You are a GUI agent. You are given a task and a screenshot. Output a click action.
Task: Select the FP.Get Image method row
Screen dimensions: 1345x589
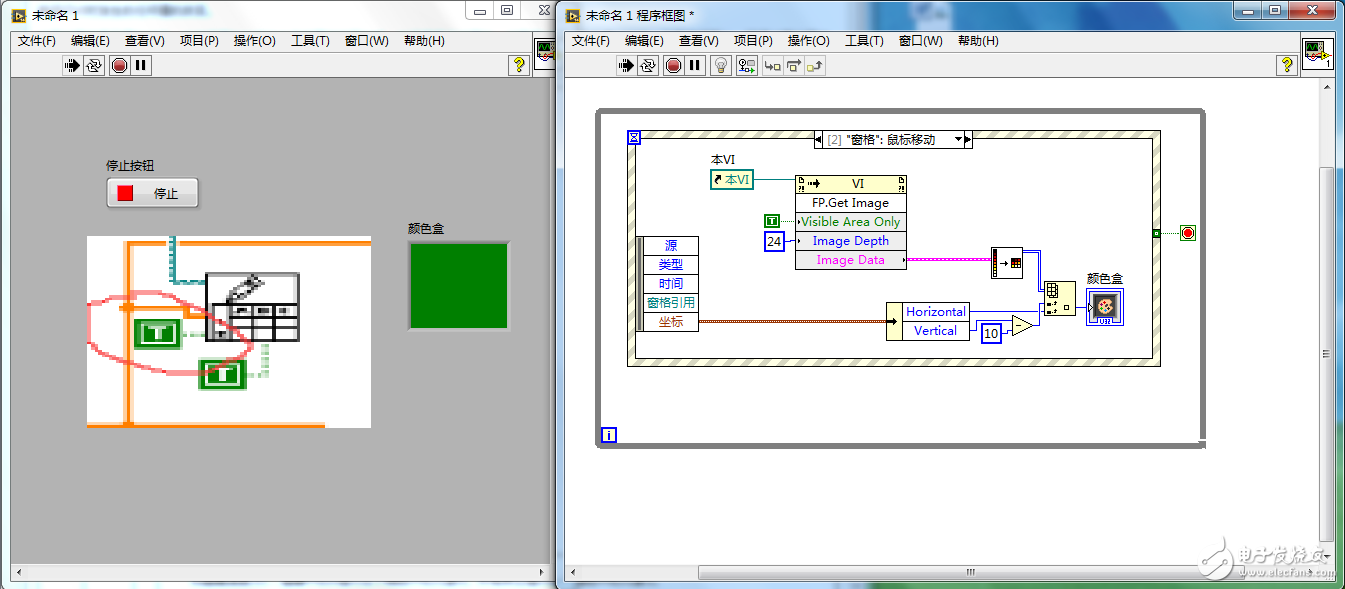click(850, 203)
